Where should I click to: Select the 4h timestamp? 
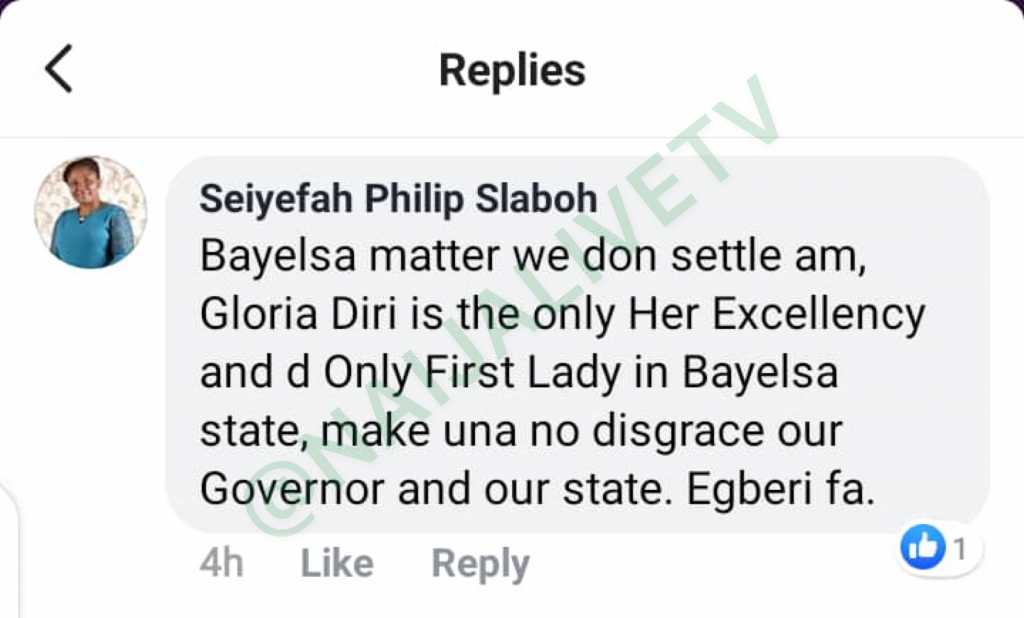pos(221,563)
